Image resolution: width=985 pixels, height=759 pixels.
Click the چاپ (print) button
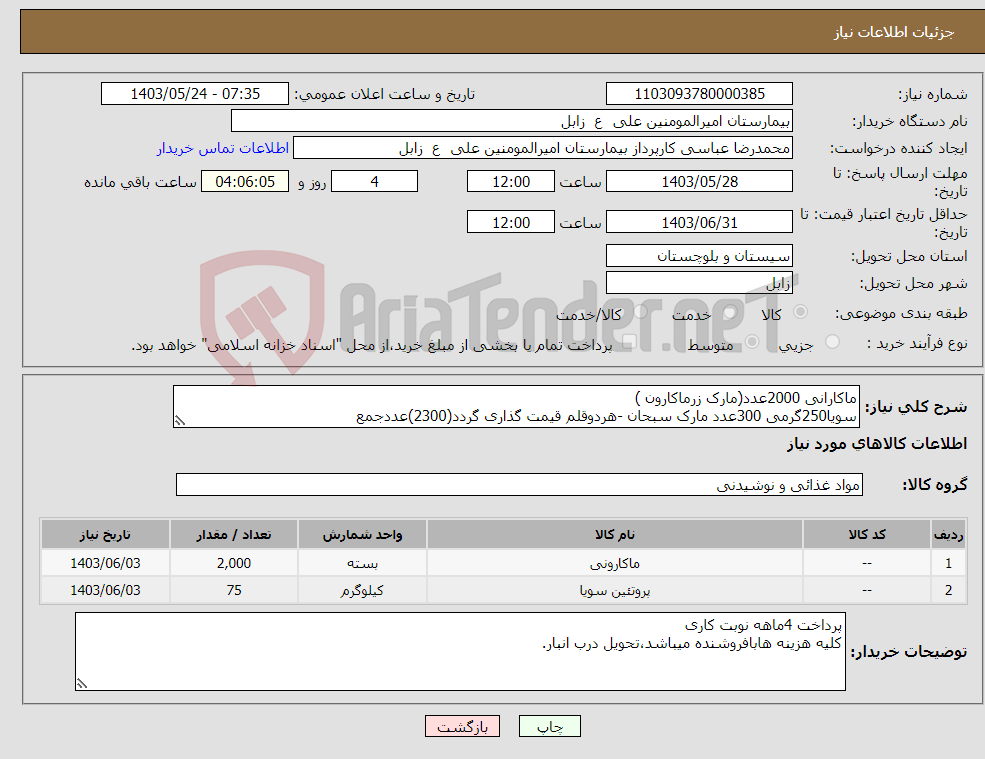550,726
